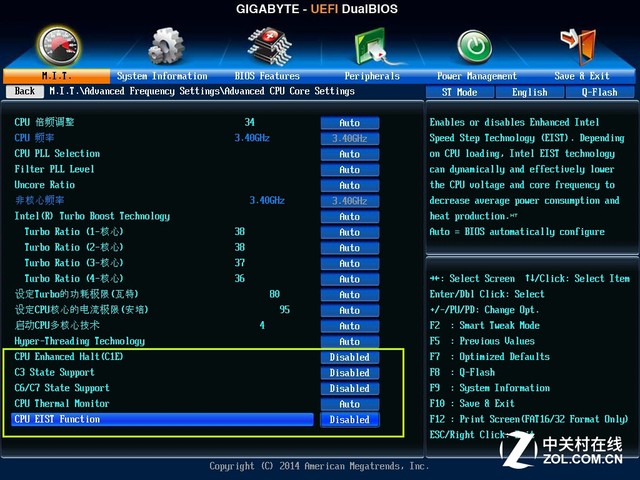Switch to the BIOS Features tab

(x=267, y=76)
